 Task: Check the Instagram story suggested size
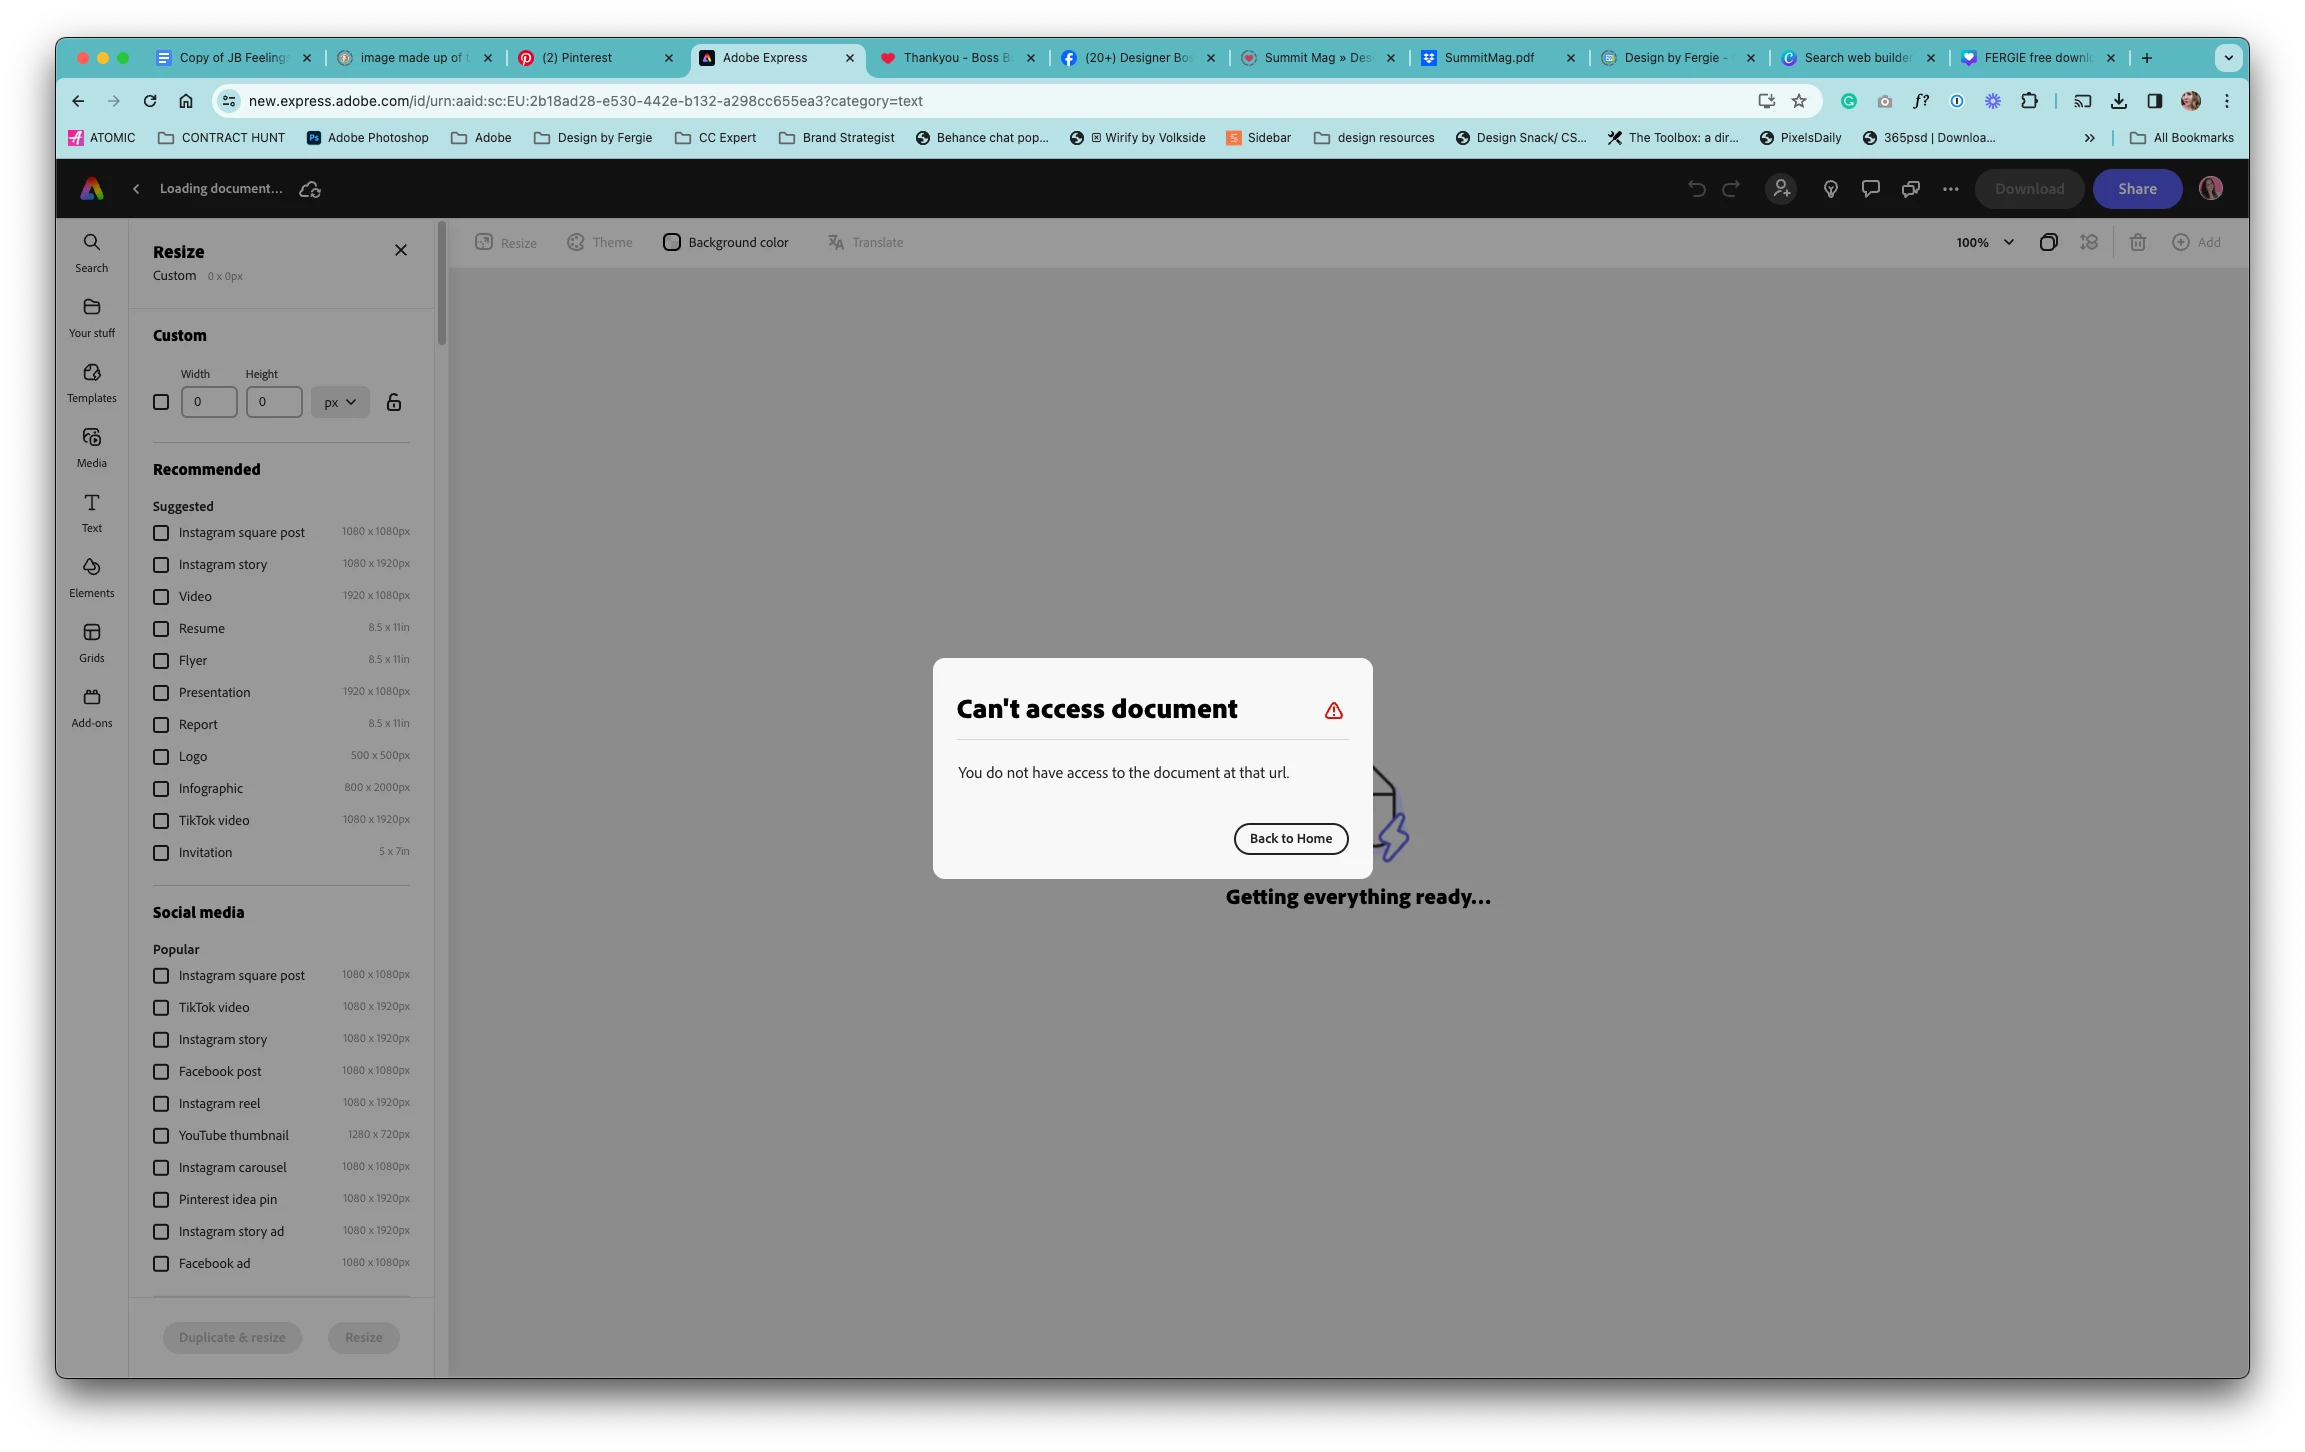161,565
